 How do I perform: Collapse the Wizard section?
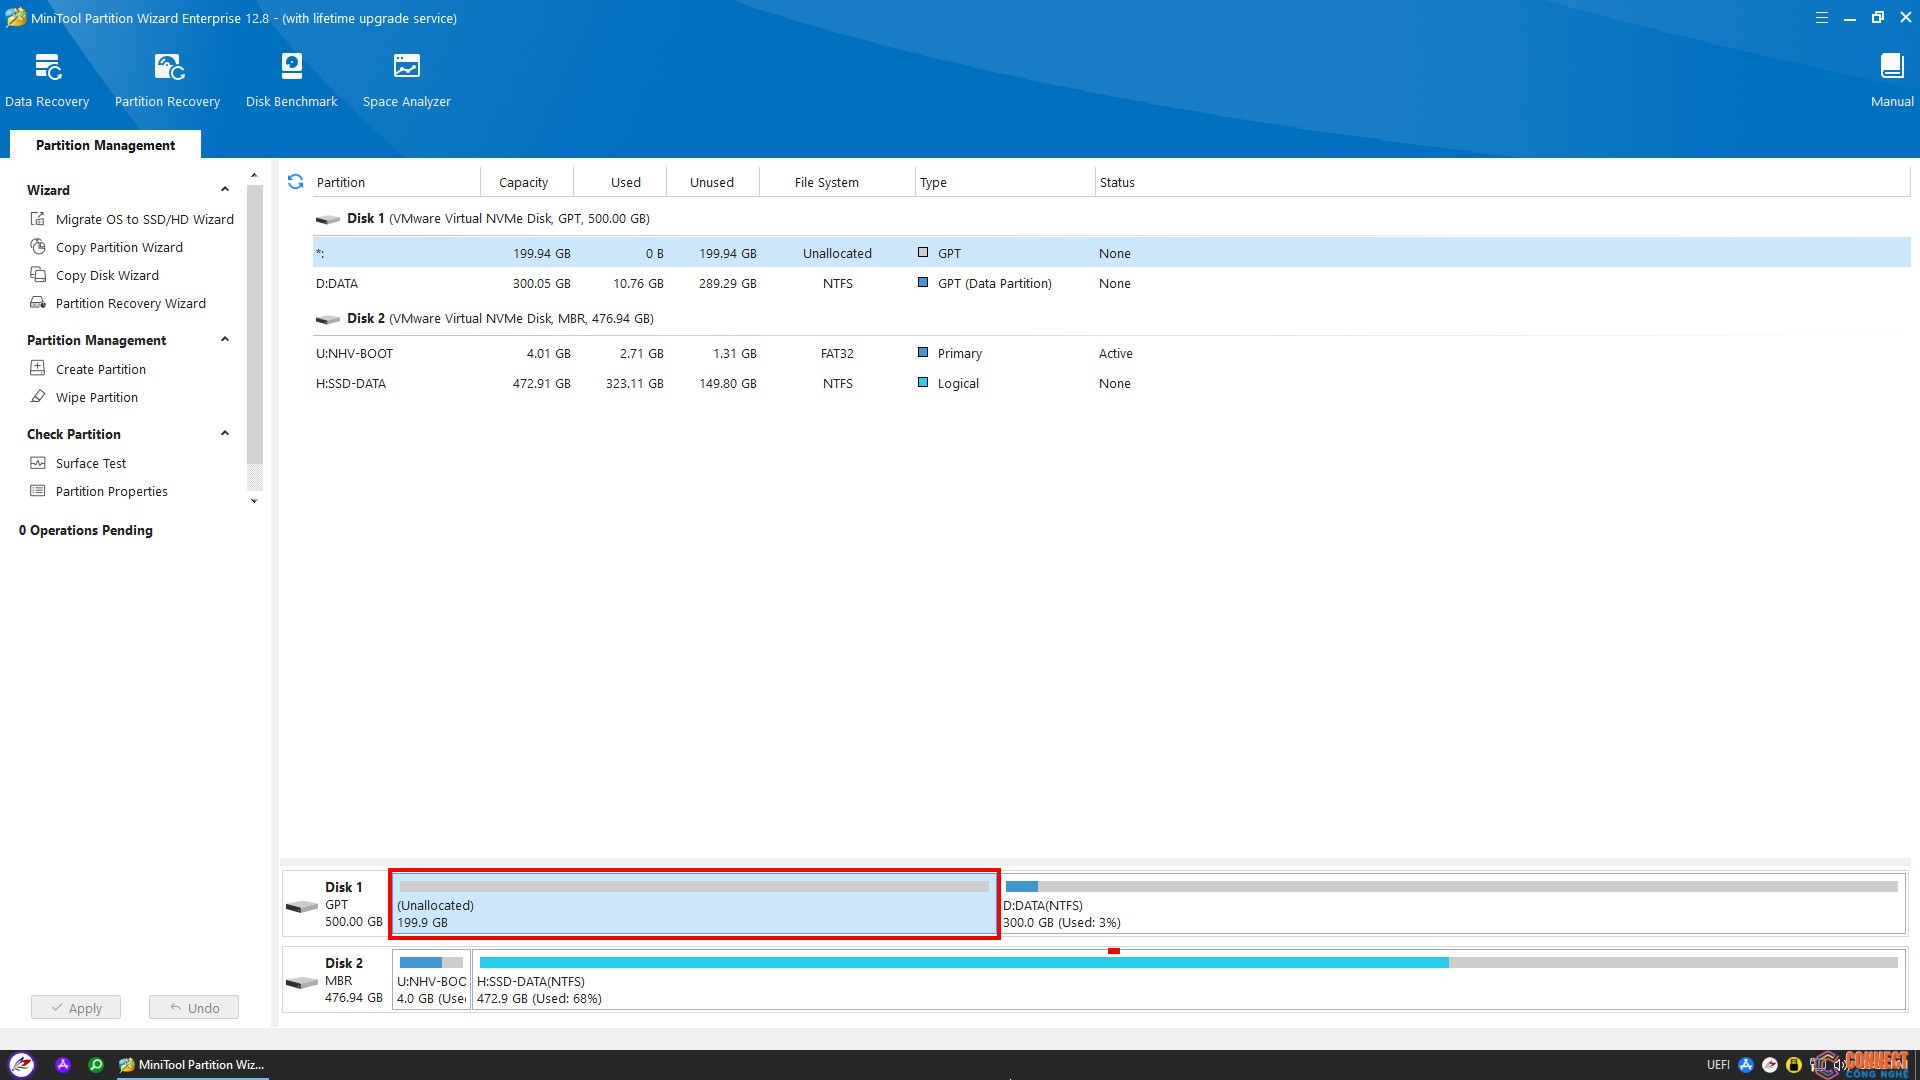click(x=225, y=189)
